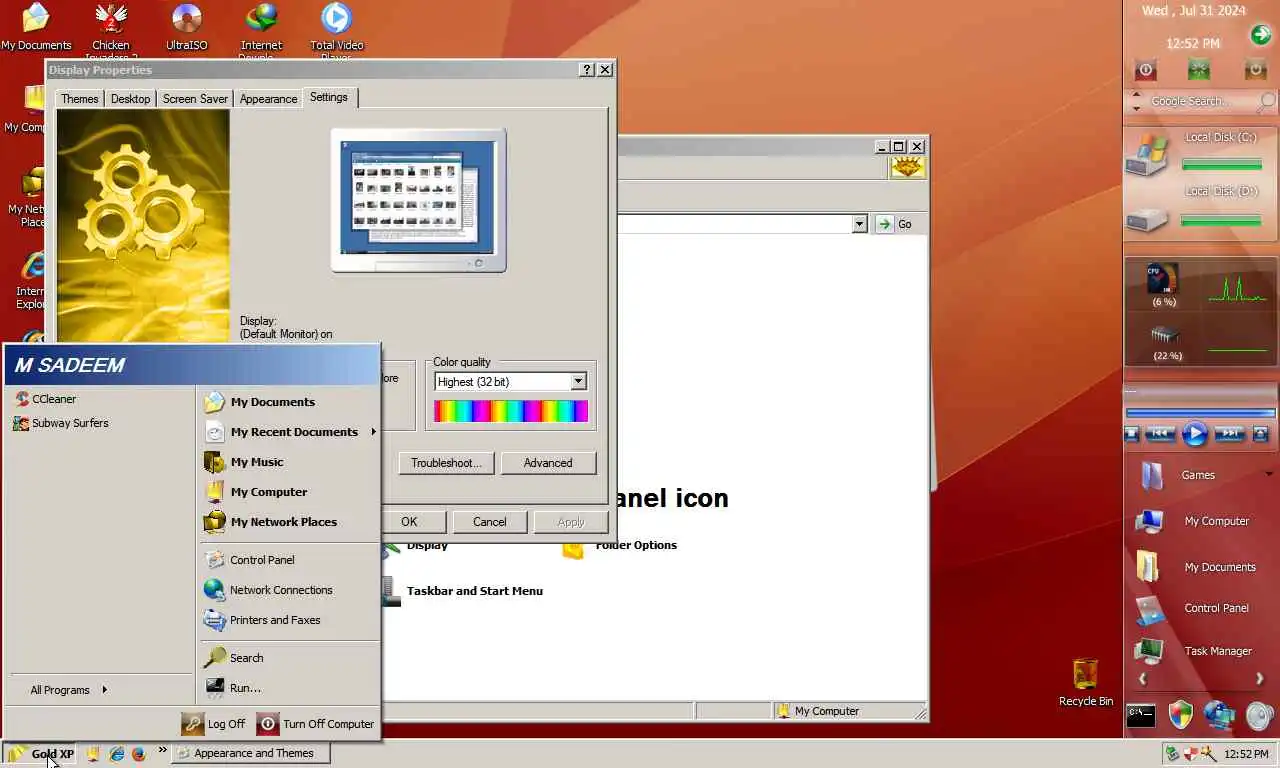Open Control Panel from the Start menu
1280x768 pixels.
point(249,560)
